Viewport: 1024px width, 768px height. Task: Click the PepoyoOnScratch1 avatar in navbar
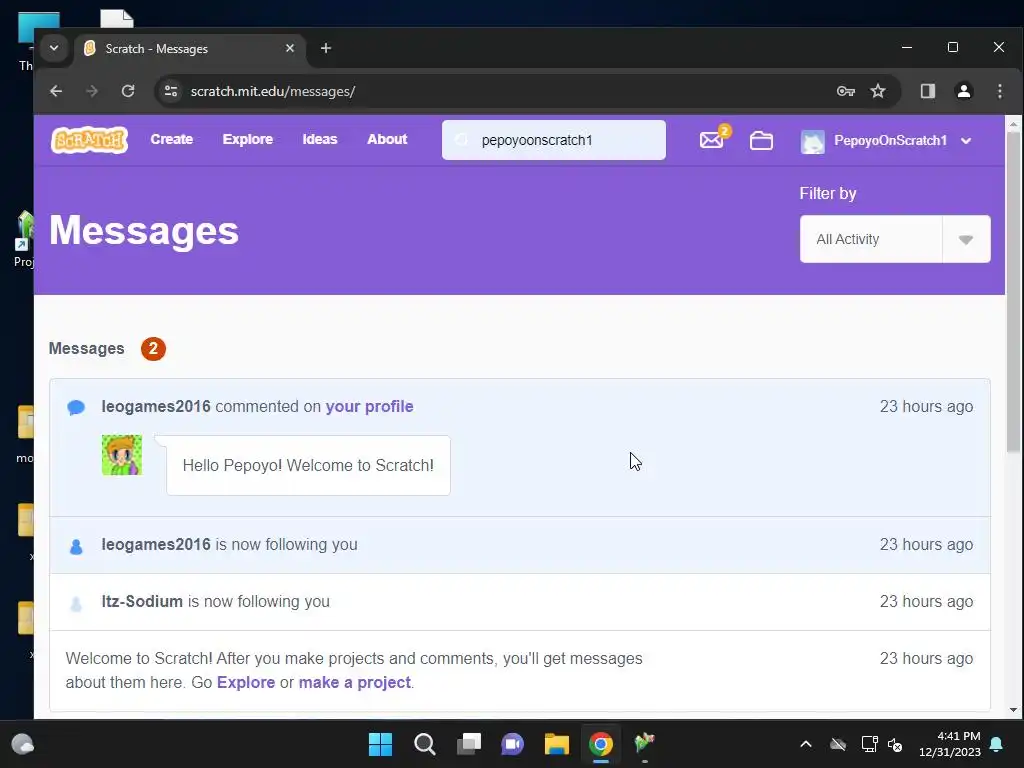point(812,141)
